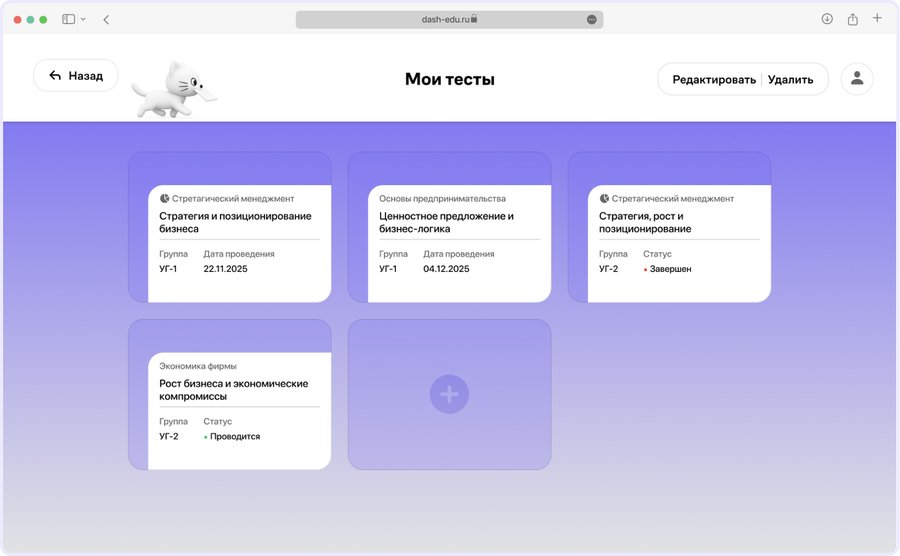Click group УГ-2 on Проводится card
Viewport: 900px width, 556px height.
[169, 436]
